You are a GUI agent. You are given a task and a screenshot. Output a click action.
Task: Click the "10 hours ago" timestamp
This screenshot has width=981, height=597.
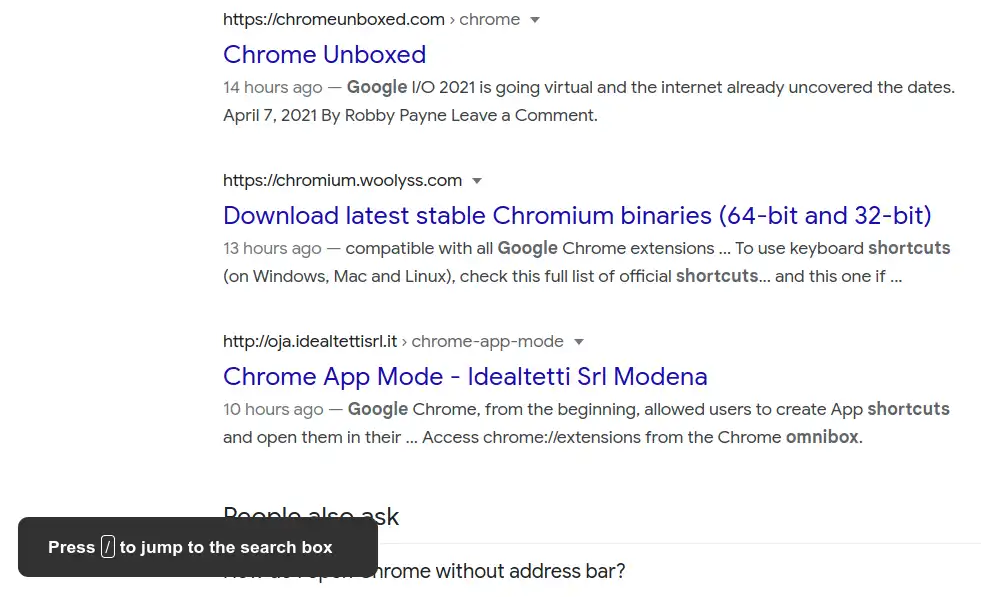coord(272,409)
